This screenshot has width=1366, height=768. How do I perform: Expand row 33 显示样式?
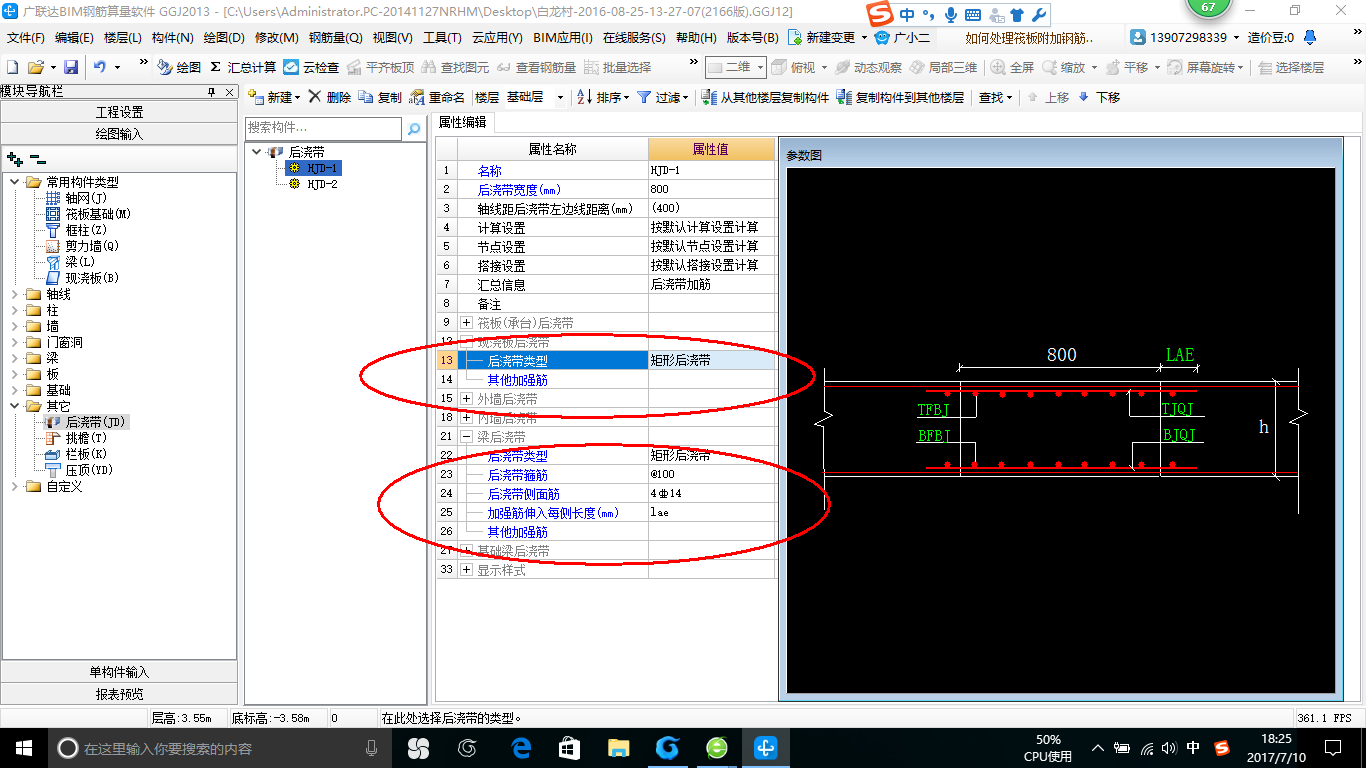tap(467, 570)
